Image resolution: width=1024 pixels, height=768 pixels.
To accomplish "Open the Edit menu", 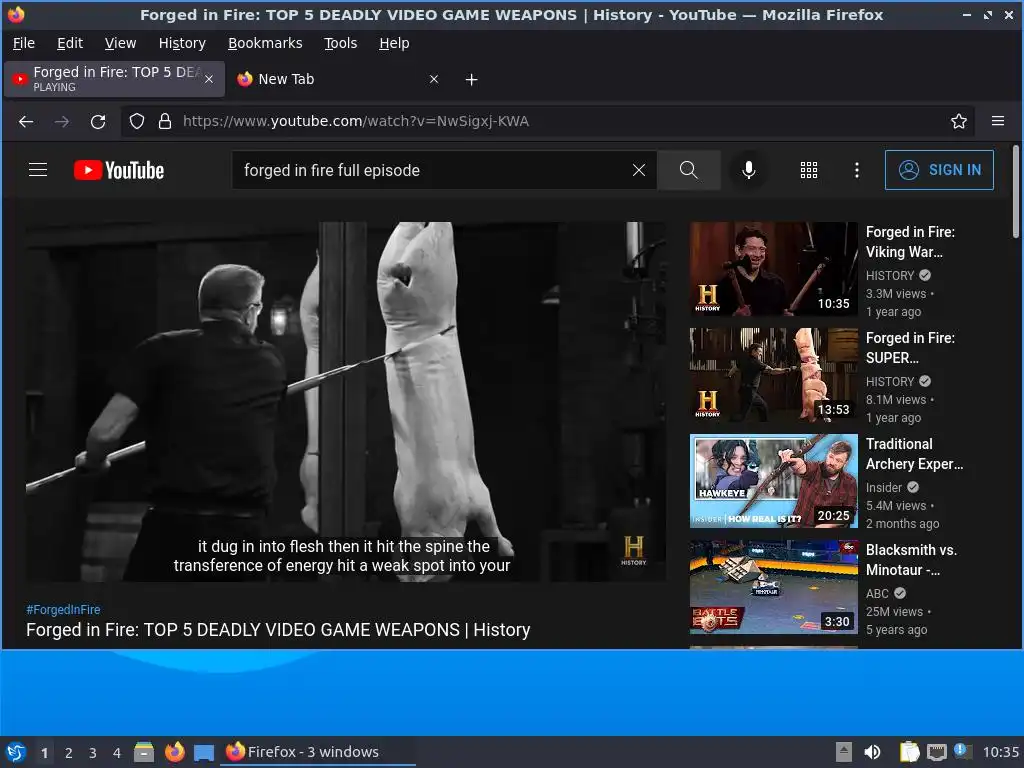I will 70,43.
